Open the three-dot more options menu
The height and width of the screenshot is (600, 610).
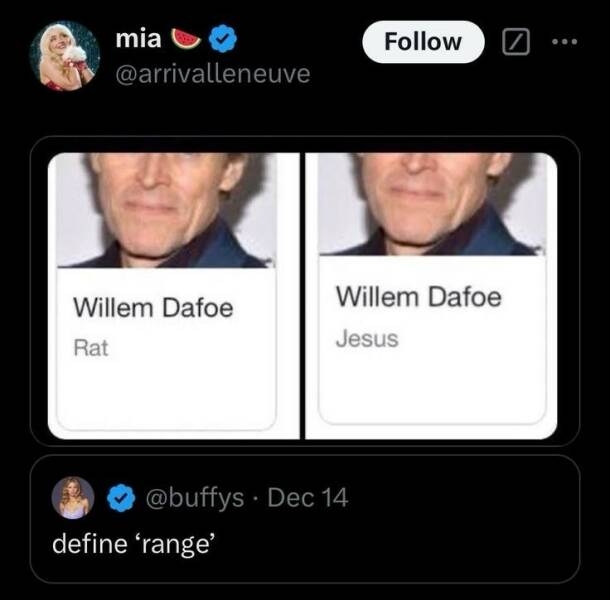coord(567,42)
